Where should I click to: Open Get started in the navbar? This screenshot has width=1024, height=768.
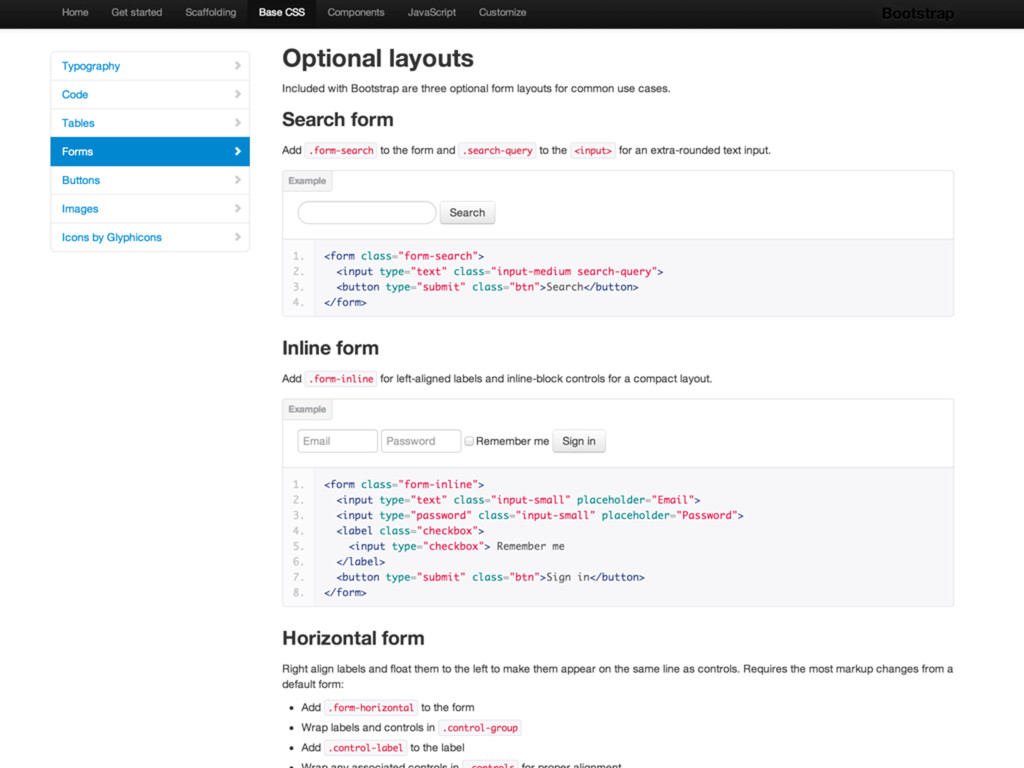coord(137,13)
